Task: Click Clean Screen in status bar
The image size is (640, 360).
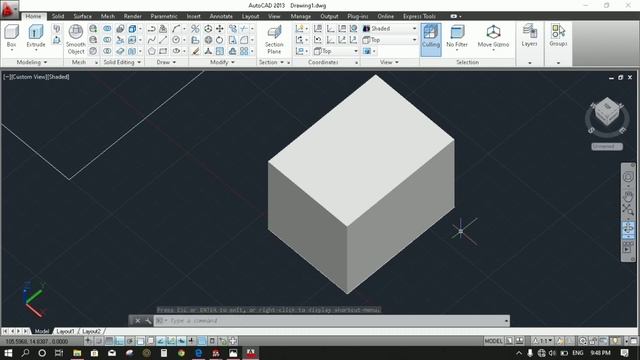Action: pos(634,341)
